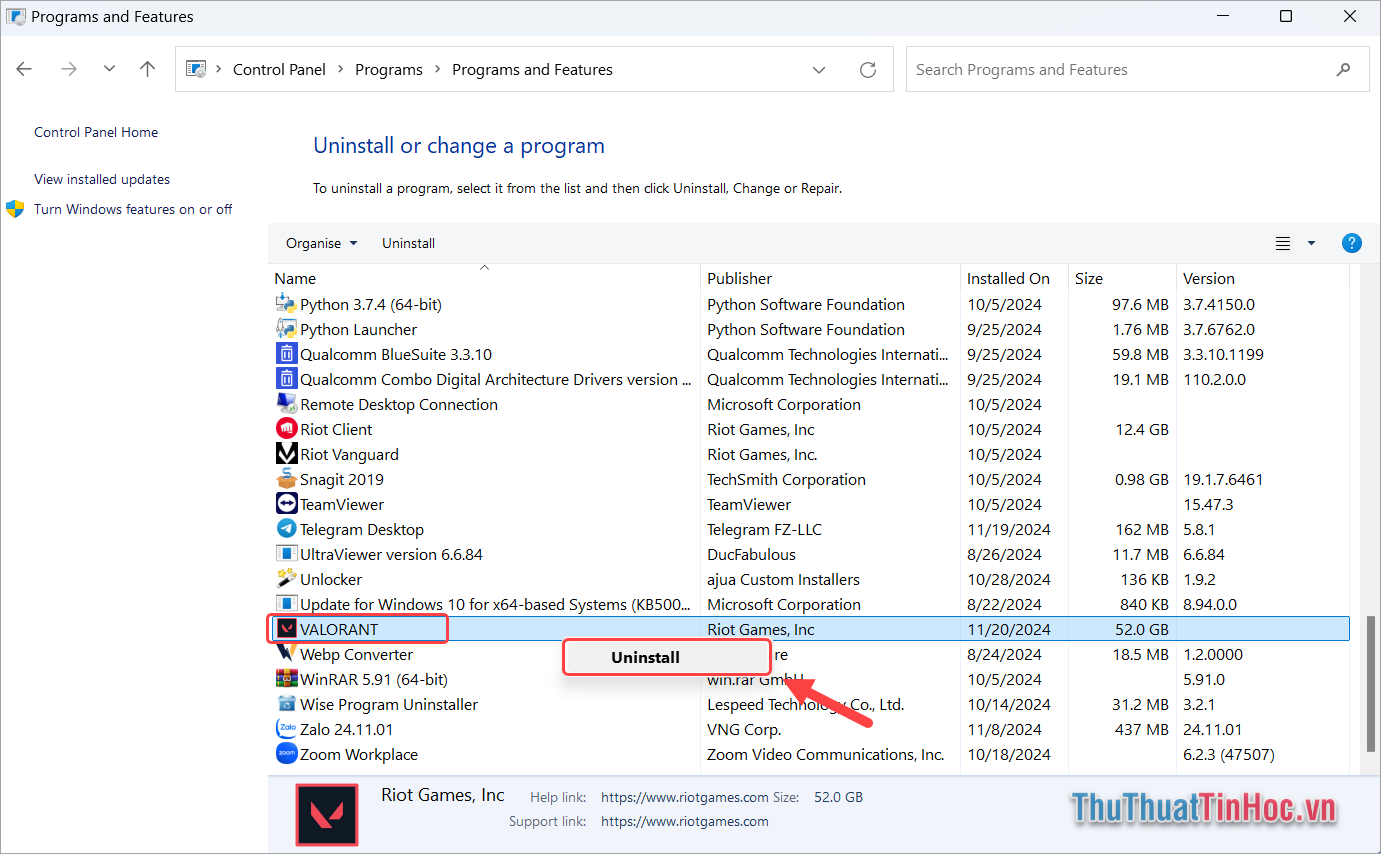1381x854 pixels.
Task: Click in the Search Programs and Features box
Action: click(1100, 69)
